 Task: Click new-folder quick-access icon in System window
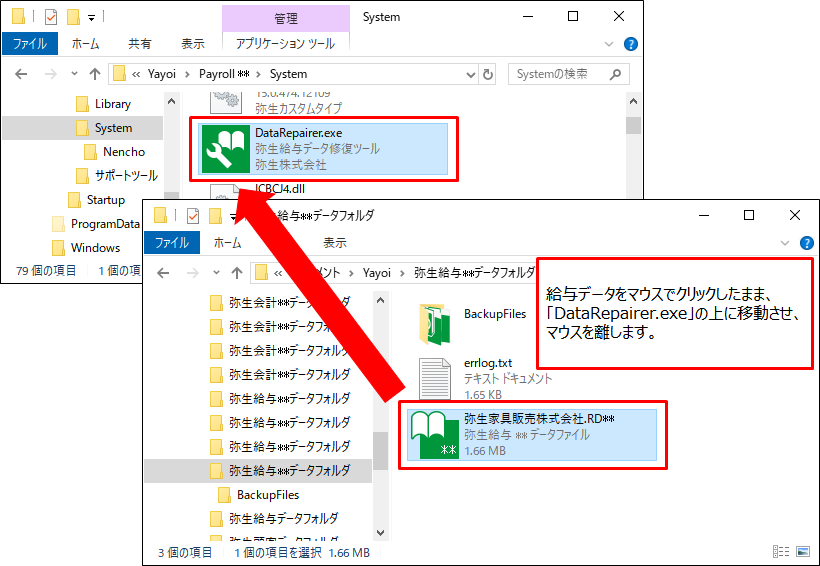pos(73,17)
